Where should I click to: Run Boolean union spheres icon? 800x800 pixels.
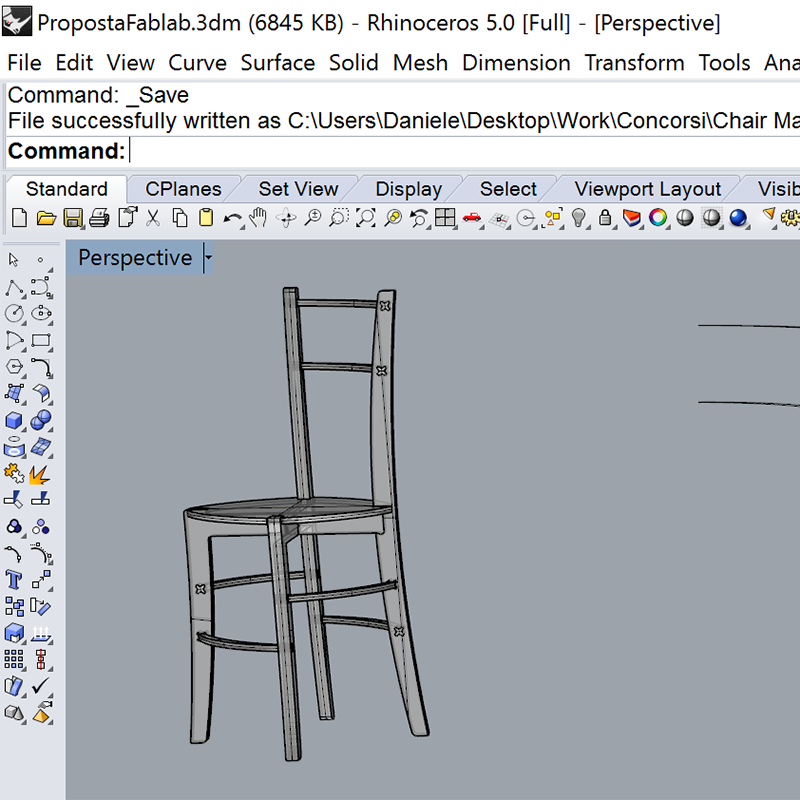(x=41, y=420)
